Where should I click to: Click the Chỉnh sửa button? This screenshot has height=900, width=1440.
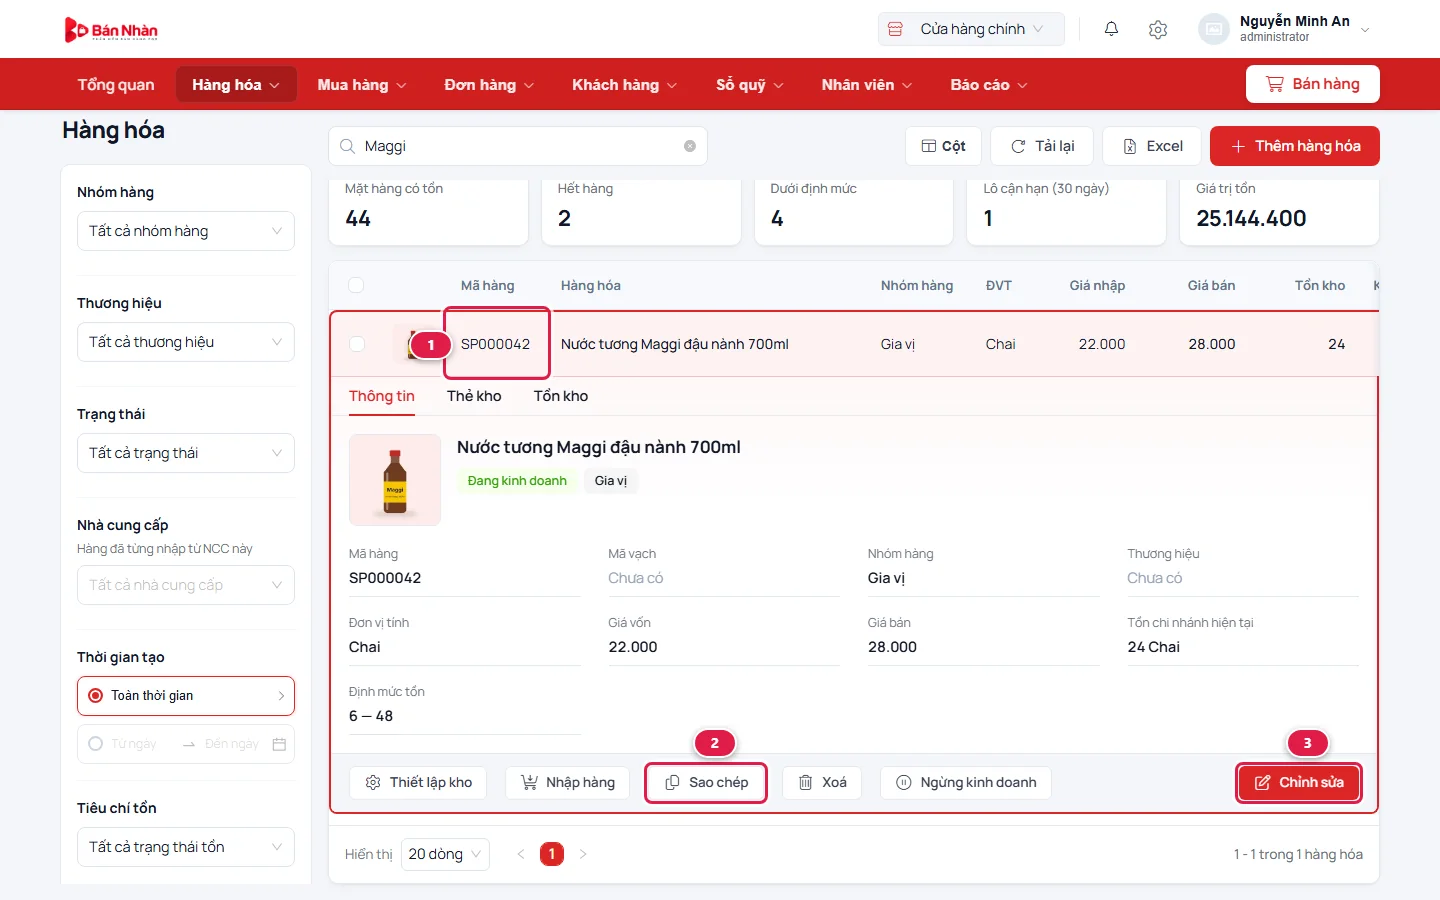1299,783
